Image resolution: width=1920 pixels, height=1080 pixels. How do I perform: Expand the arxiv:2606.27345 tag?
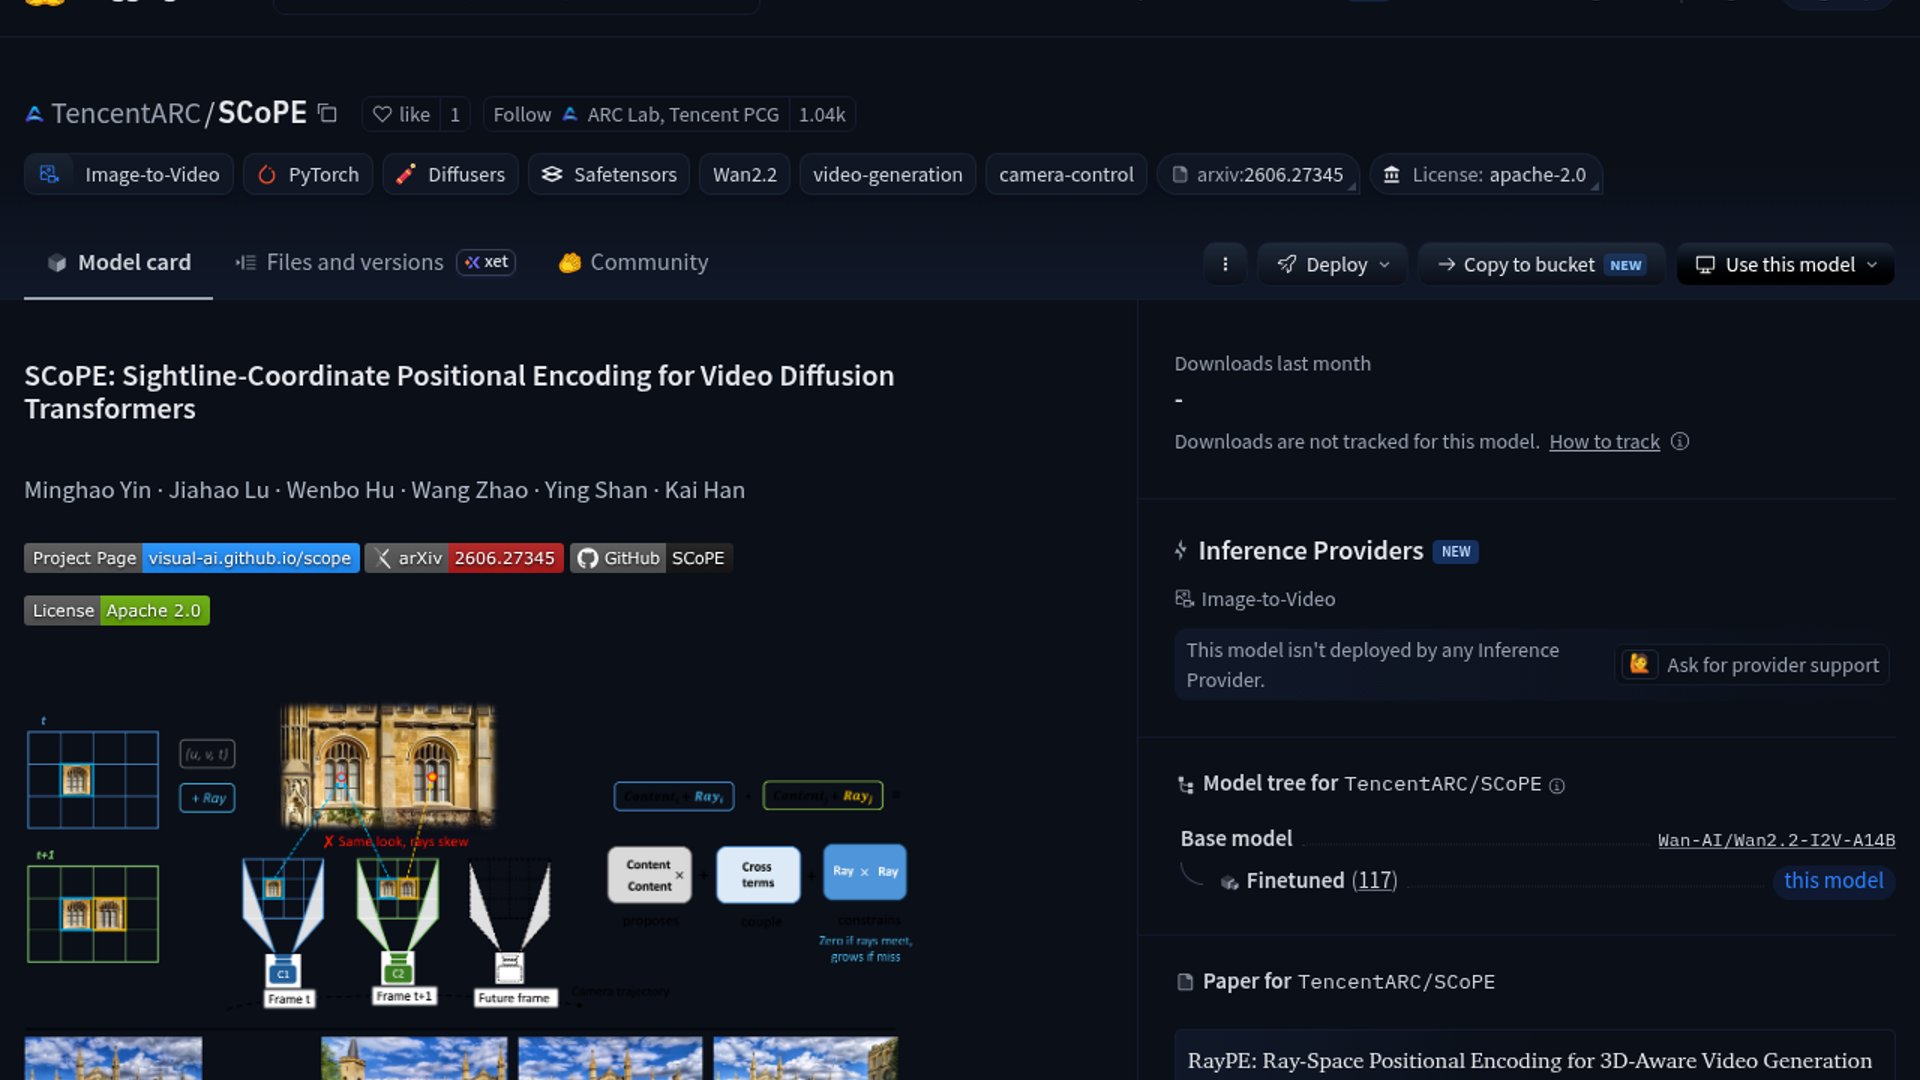point(1258,174)
